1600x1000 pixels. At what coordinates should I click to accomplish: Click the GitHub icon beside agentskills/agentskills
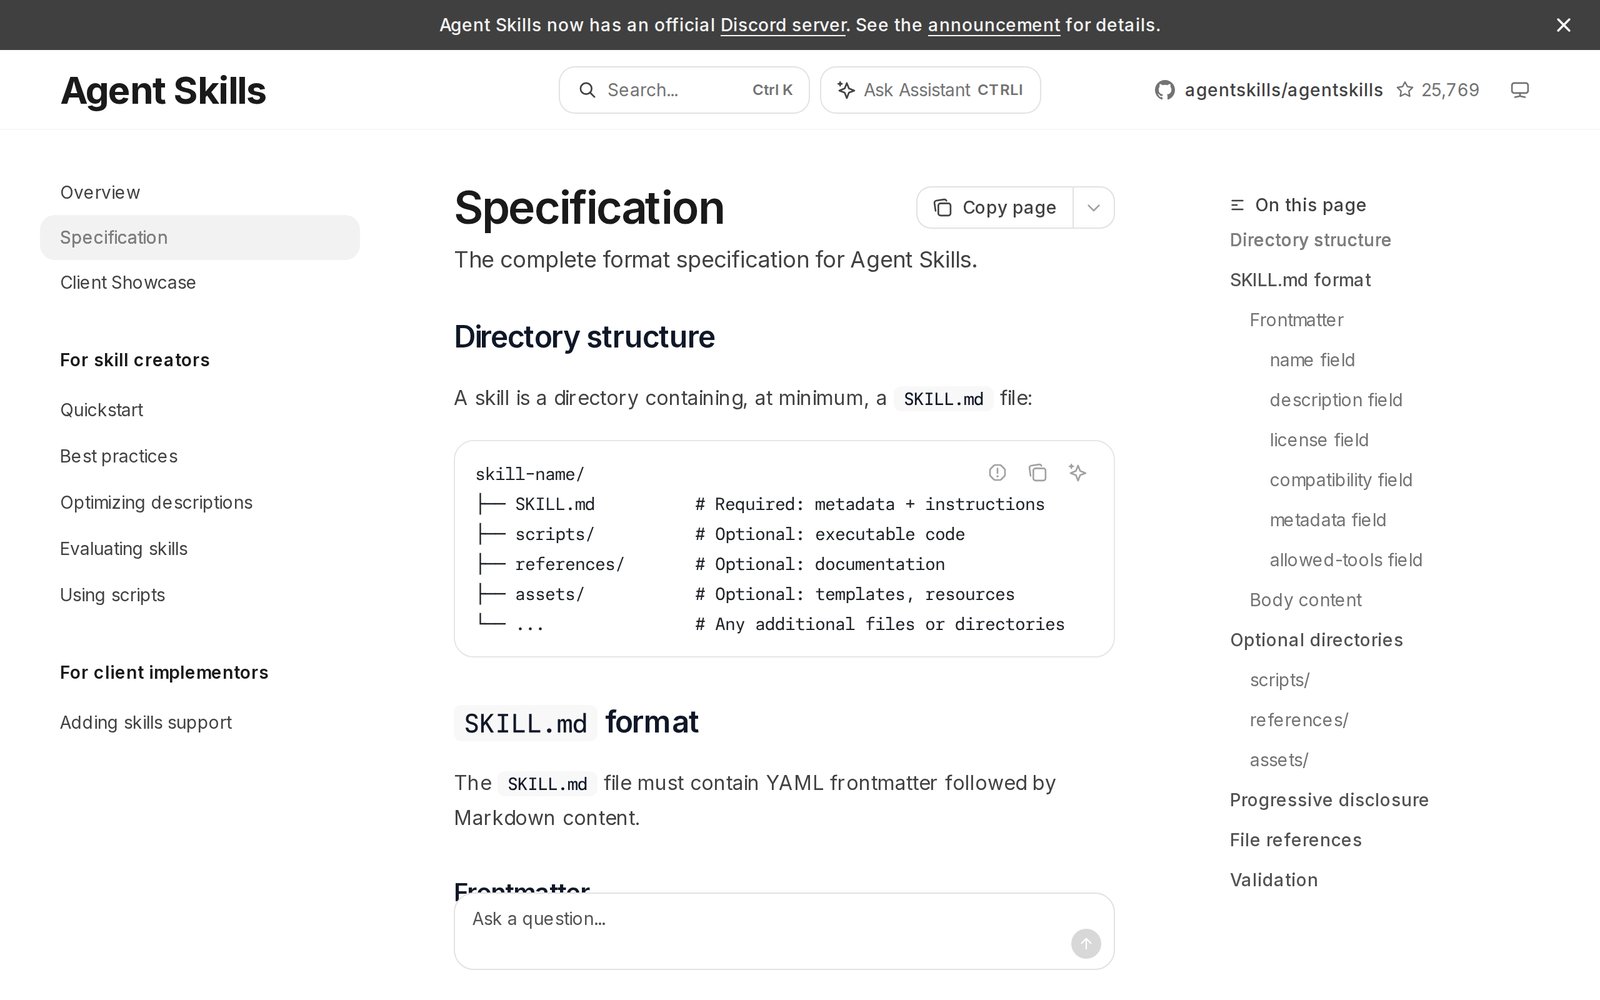click(1165, 90)
